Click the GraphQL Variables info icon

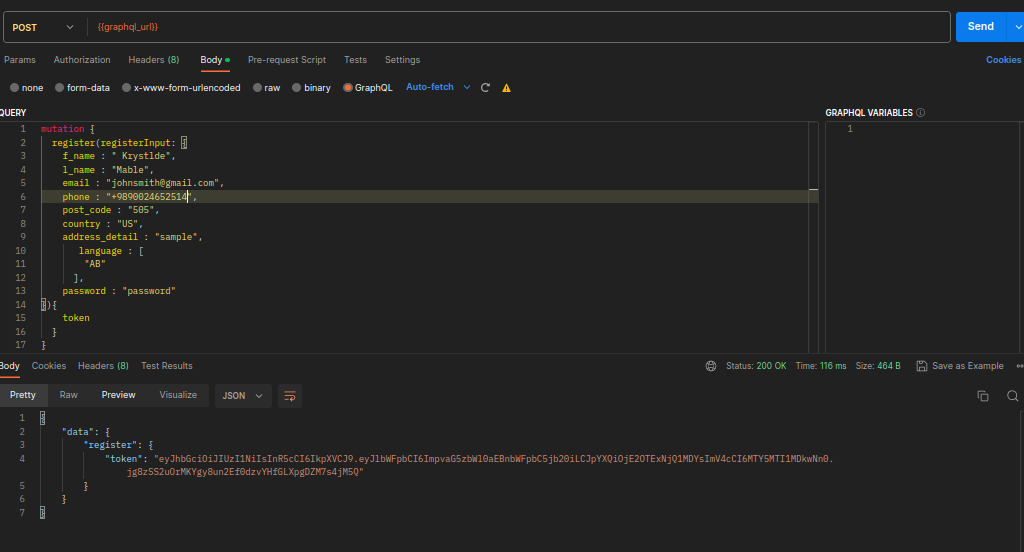tap(920, 112)
